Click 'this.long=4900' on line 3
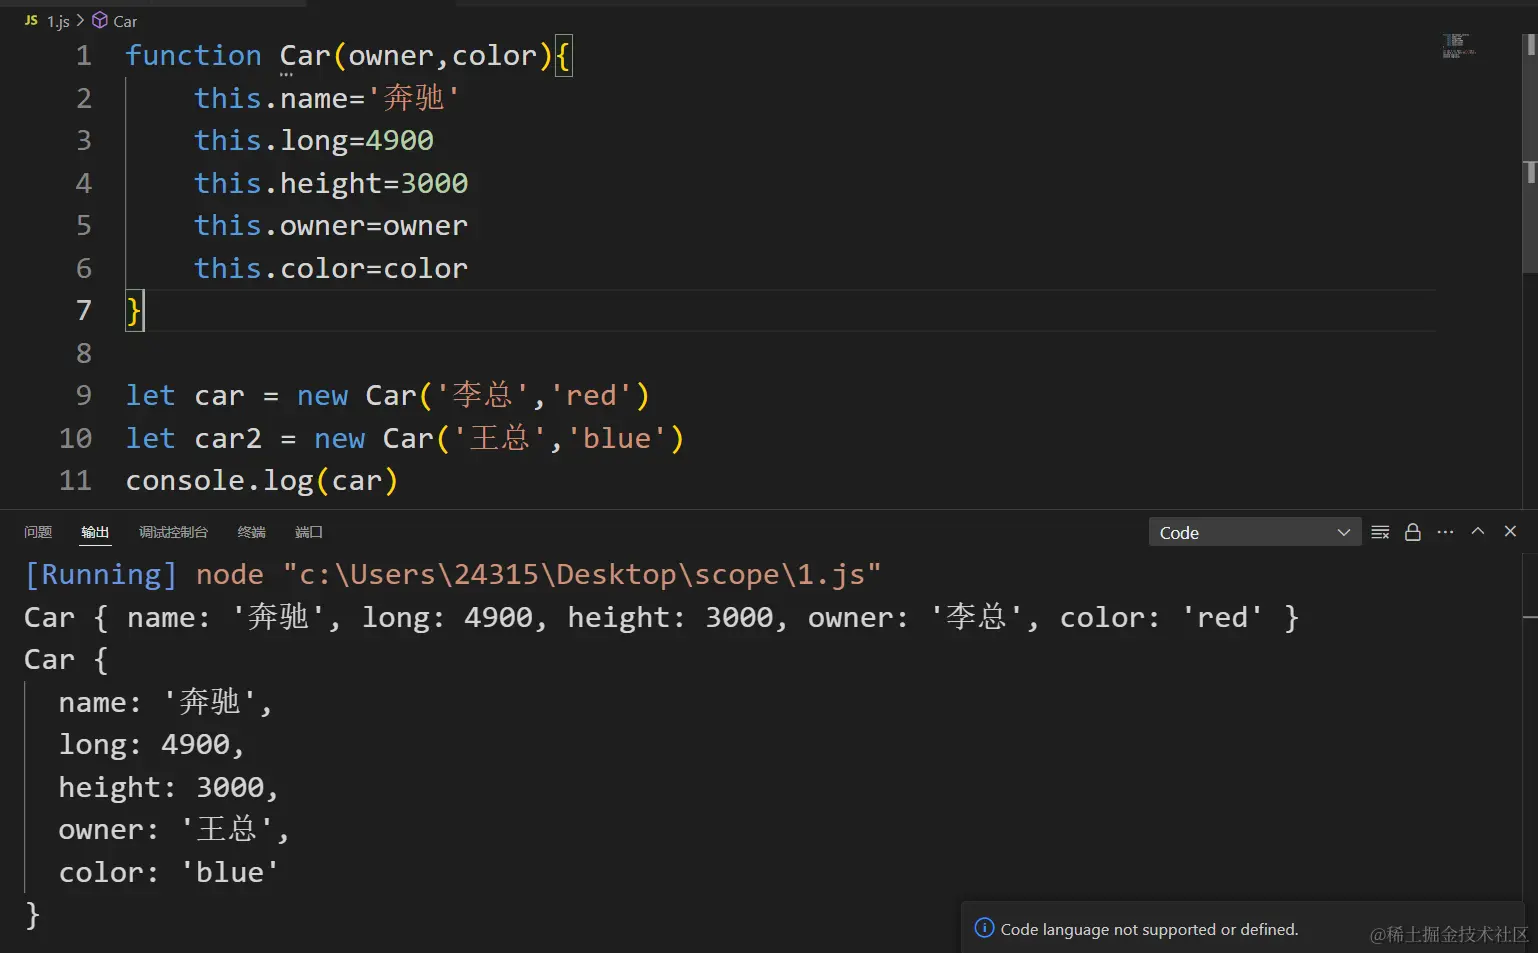This screenshot has height=953, width=1538. pyautogui.click(x=314, y=141)
